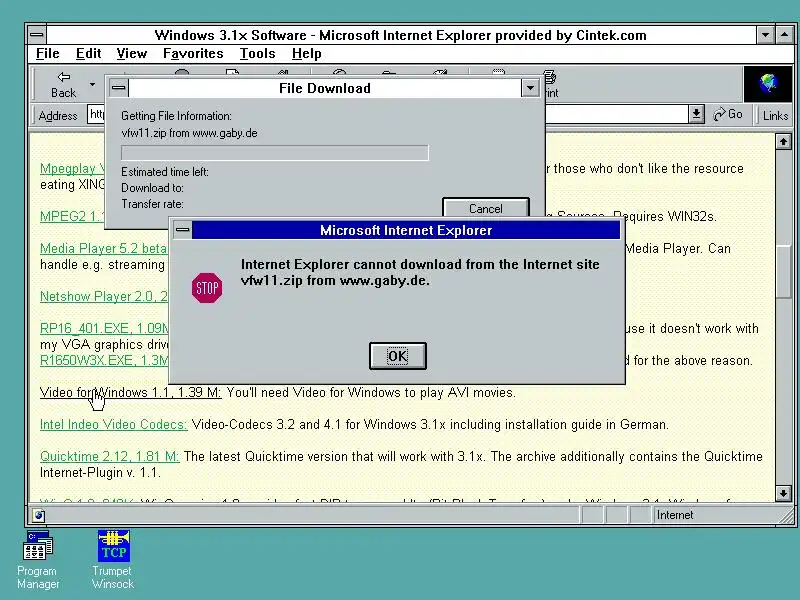Screen dimensions: 800x600
Task: Click the page scrollbar down arrow
Action: (783, 493)
